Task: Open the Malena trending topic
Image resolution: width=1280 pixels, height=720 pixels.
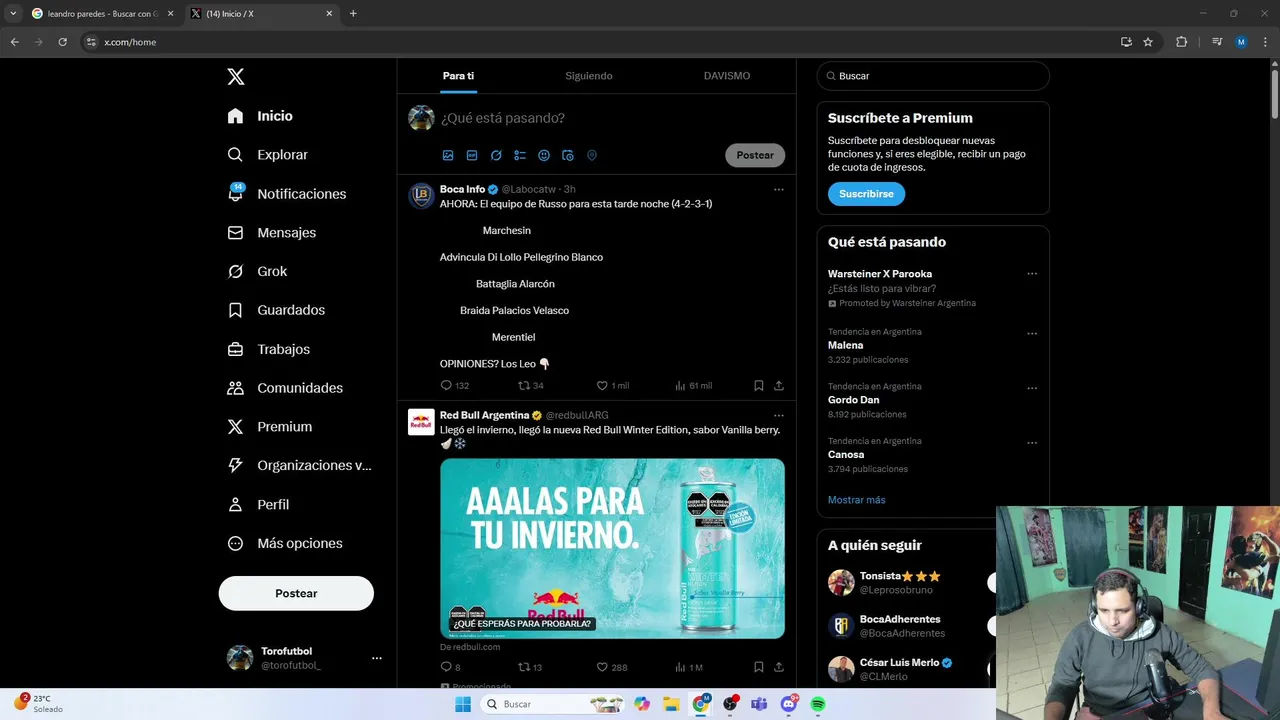Action: click(x=845, y=345)
